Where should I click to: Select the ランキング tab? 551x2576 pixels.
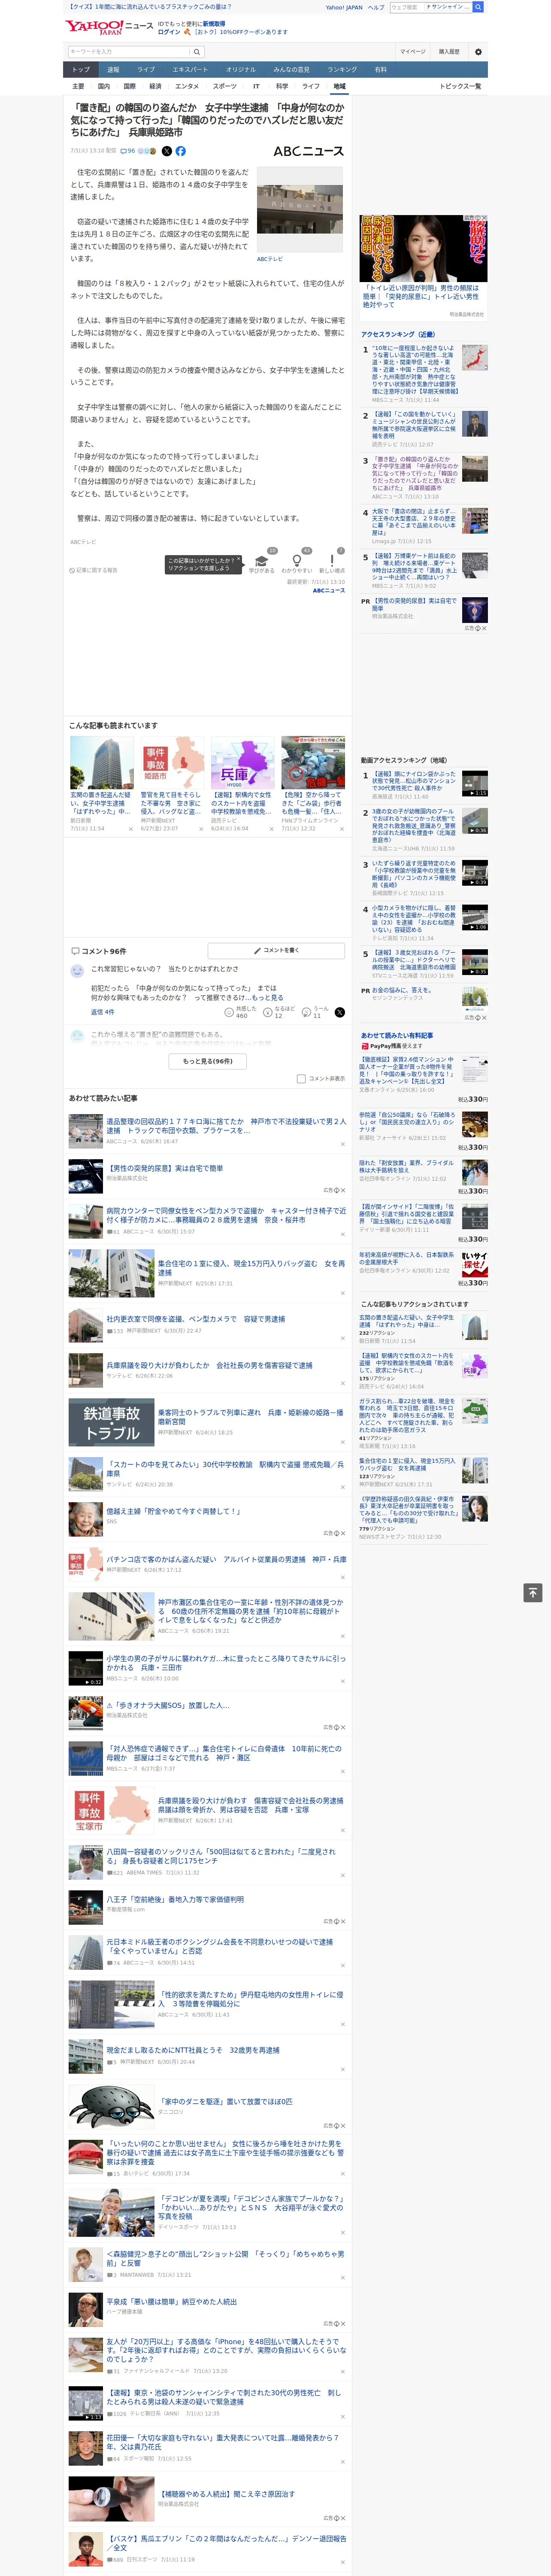(342, 70)
